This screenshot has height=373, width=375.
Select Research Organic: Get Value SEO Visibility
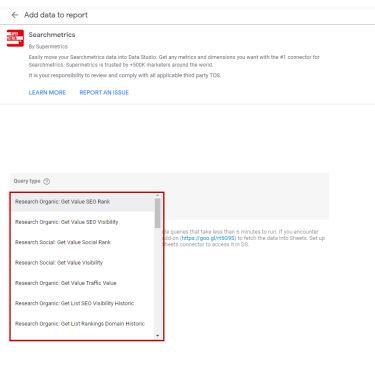click(83, 222)
